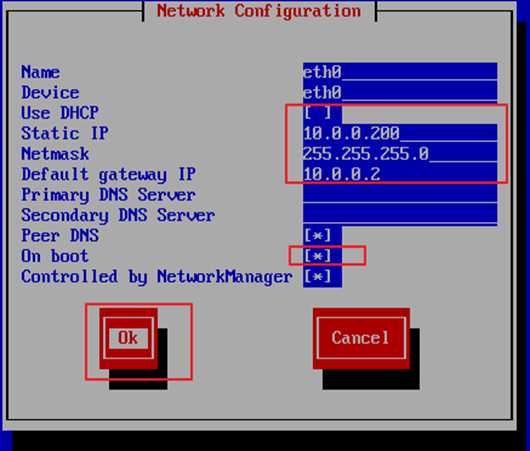Click the 'Static IP' label

(65, 133)
